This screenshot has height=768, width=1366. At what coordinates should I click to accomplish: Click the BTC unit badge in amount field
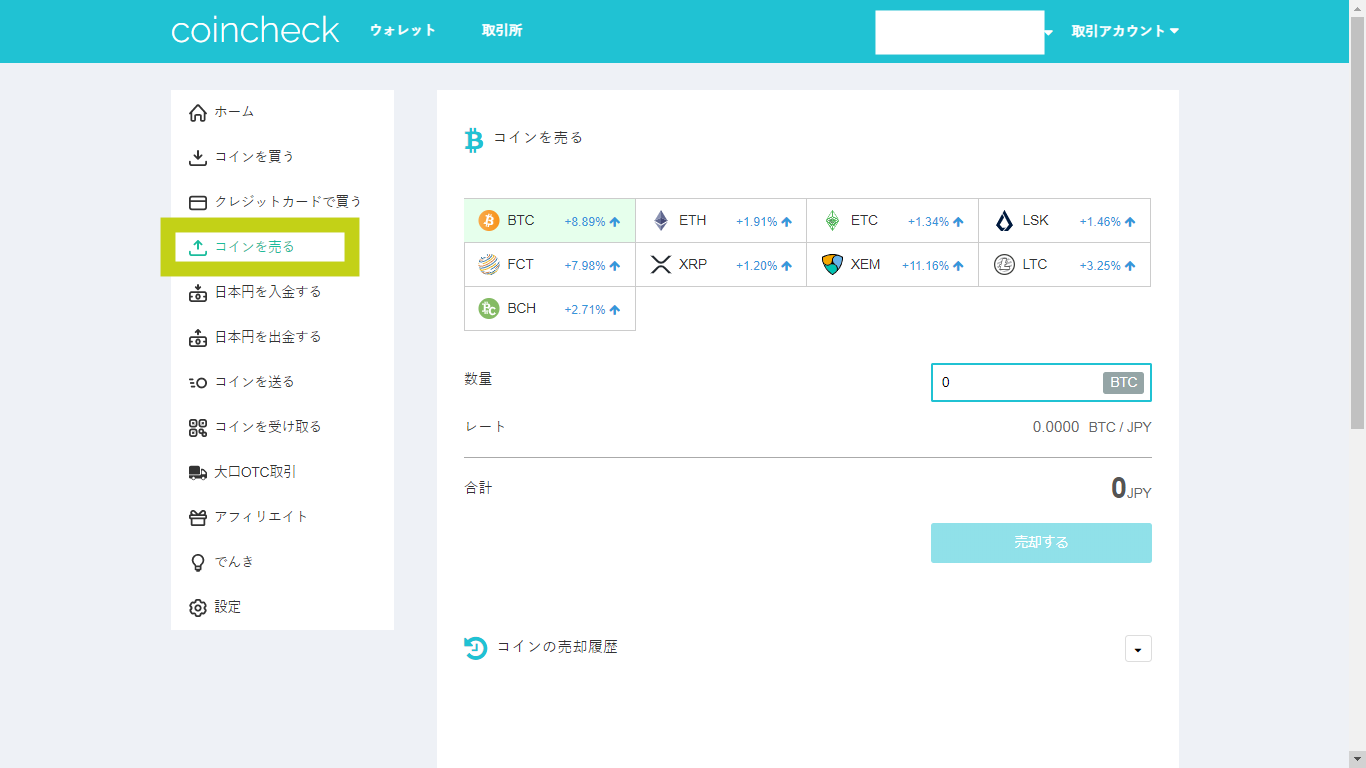click(x=1123, y=382)
